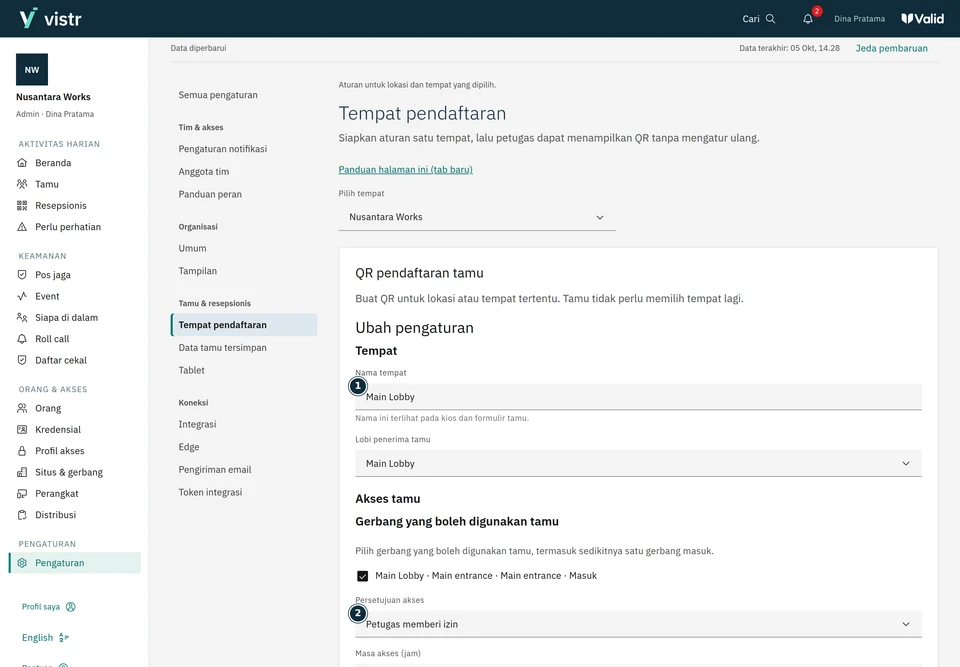Open Tempat pendaftaran settings item
The width and height of the screenshot is (960, 667).
tap(244, 325)
